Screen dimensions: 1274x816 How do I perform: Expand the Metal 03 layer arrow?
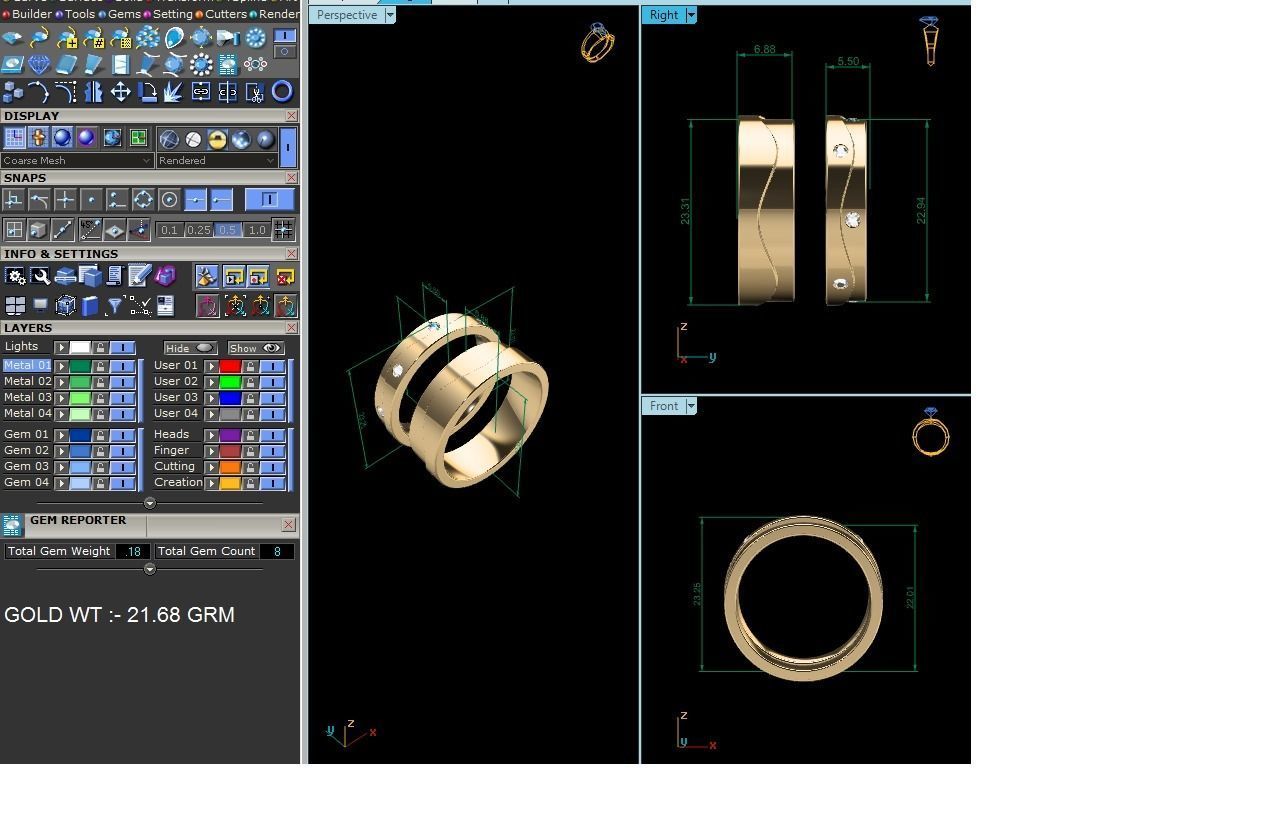point(62,398)
